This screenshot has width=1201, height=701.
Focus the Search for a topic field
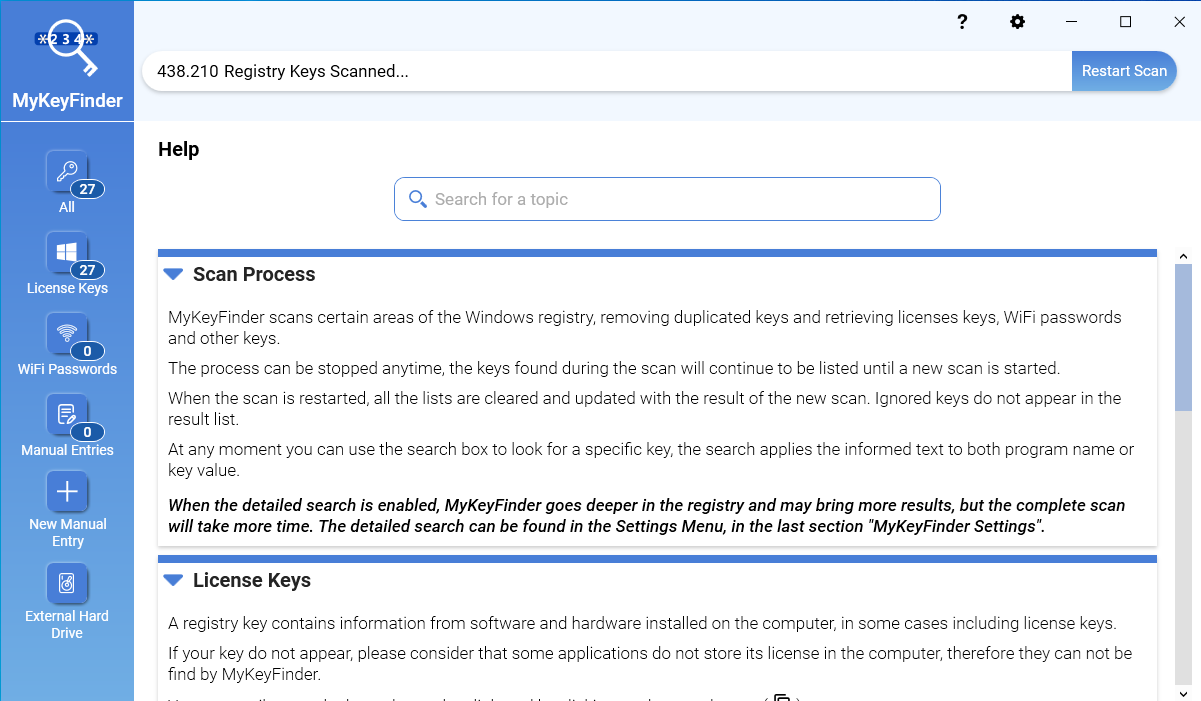tap(667, 199)
